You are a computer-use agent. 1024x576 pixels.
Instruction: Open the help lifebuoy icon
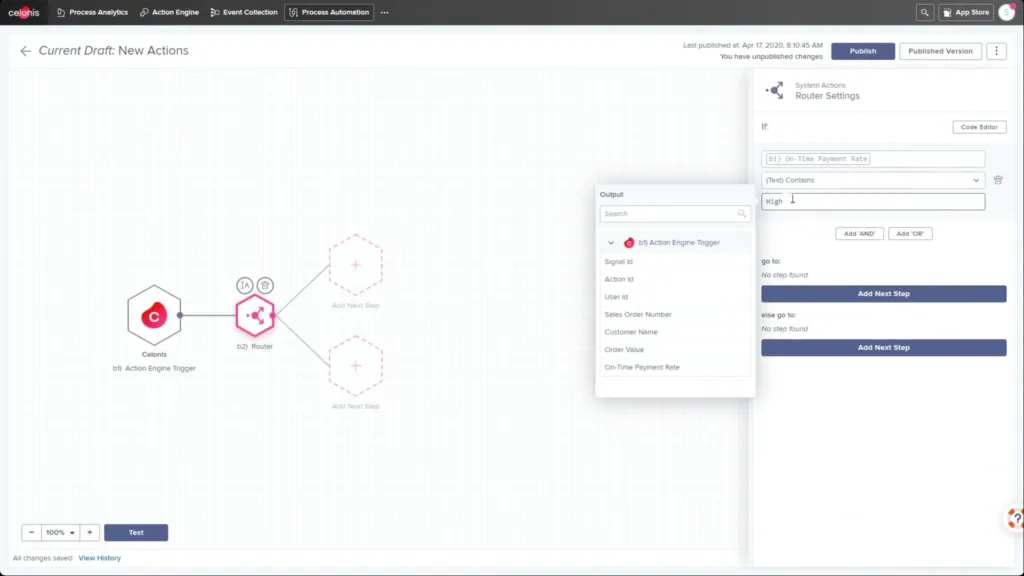1015,519
